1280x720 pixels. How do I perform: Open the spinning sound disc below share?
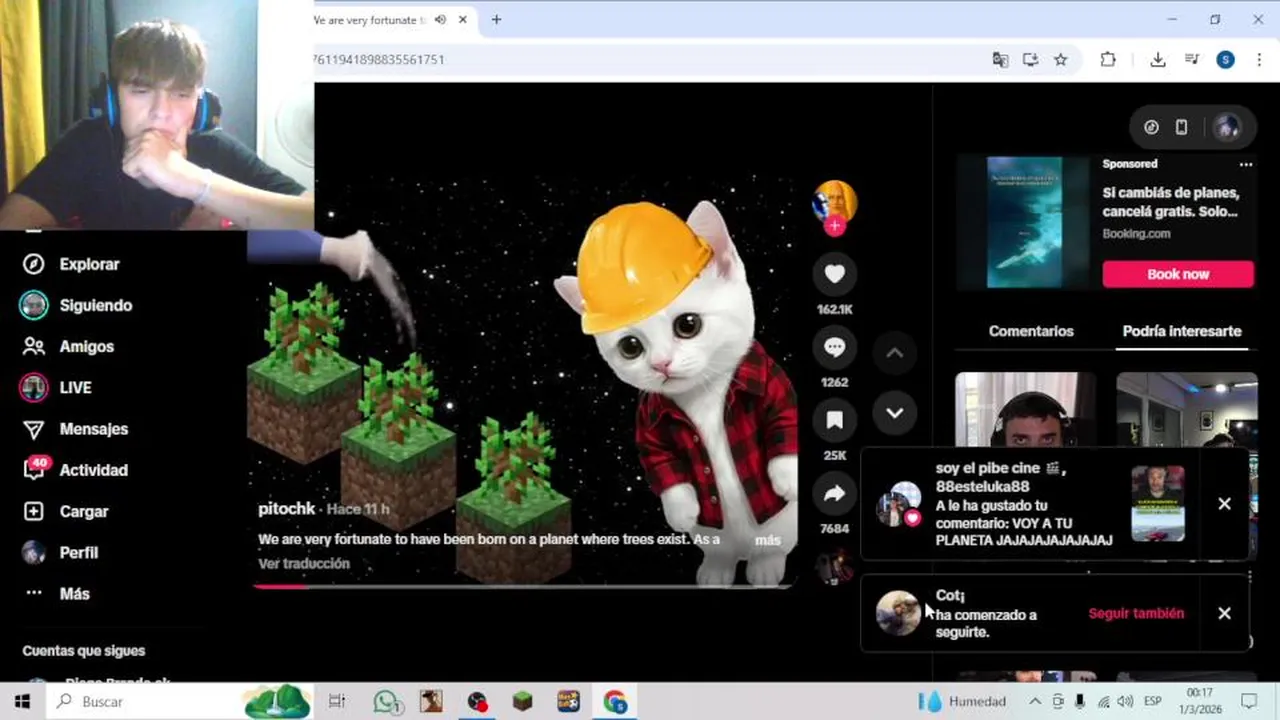click(x=834, y=566)
